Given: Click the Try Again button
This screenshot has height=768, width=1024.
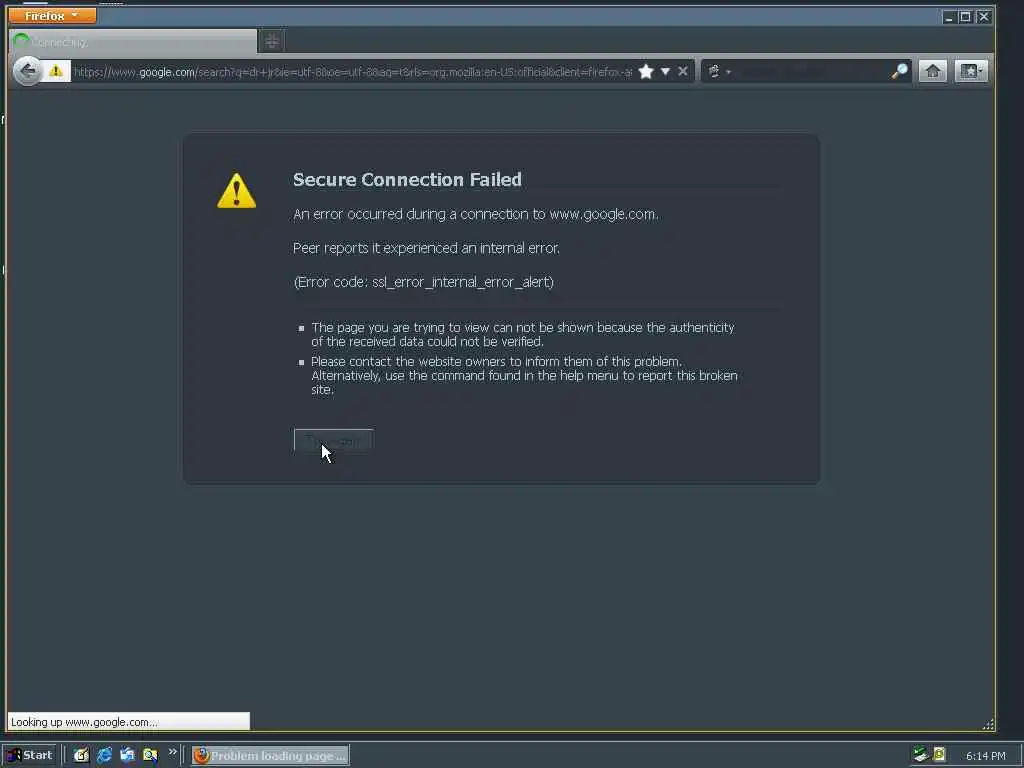Looking at the screenshot, I should (334, 441).
